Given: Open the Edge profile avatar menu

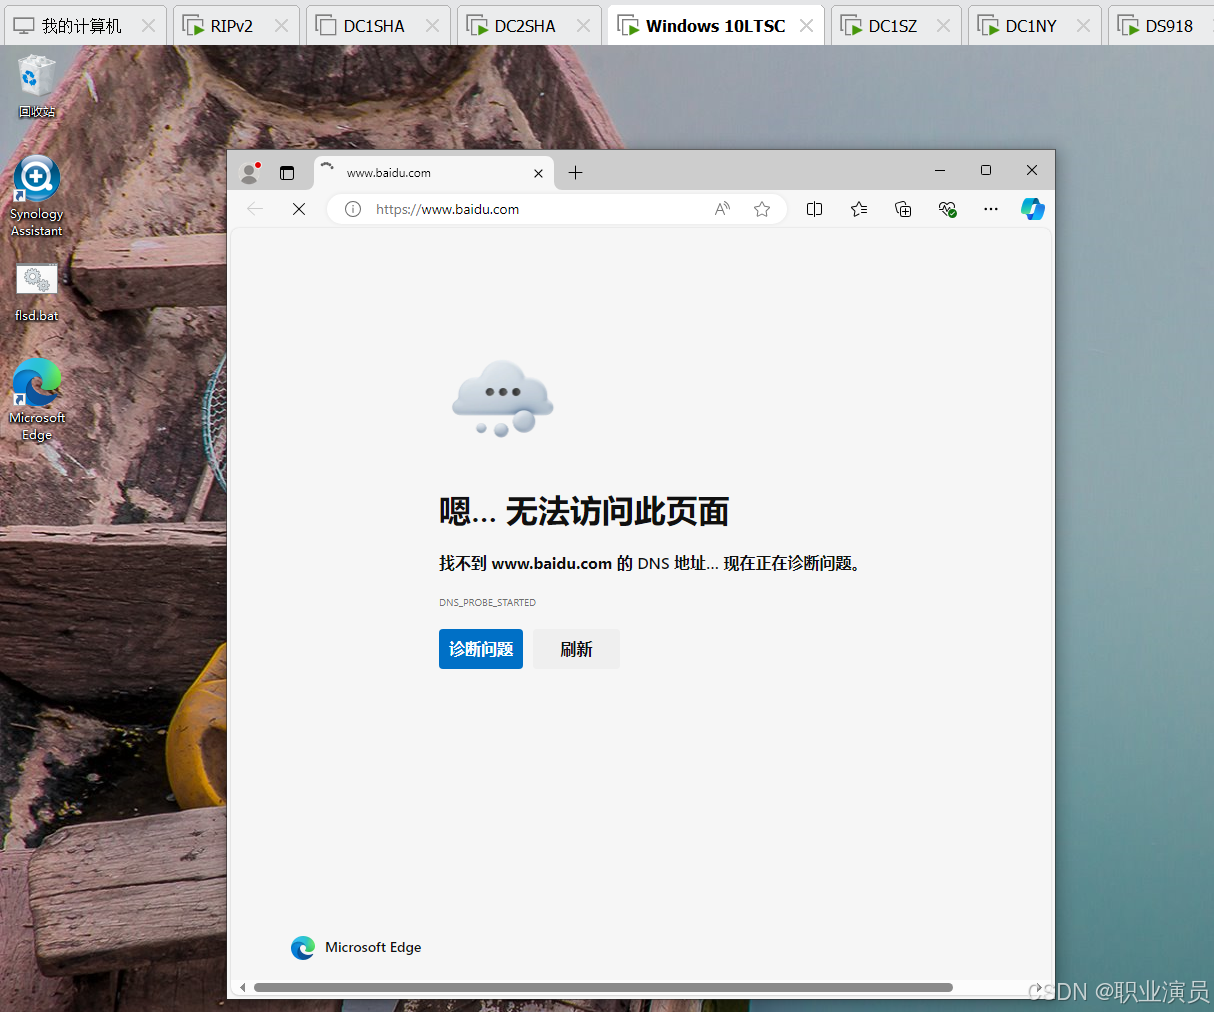Looking at the screenshot, I should coord(250,173).
